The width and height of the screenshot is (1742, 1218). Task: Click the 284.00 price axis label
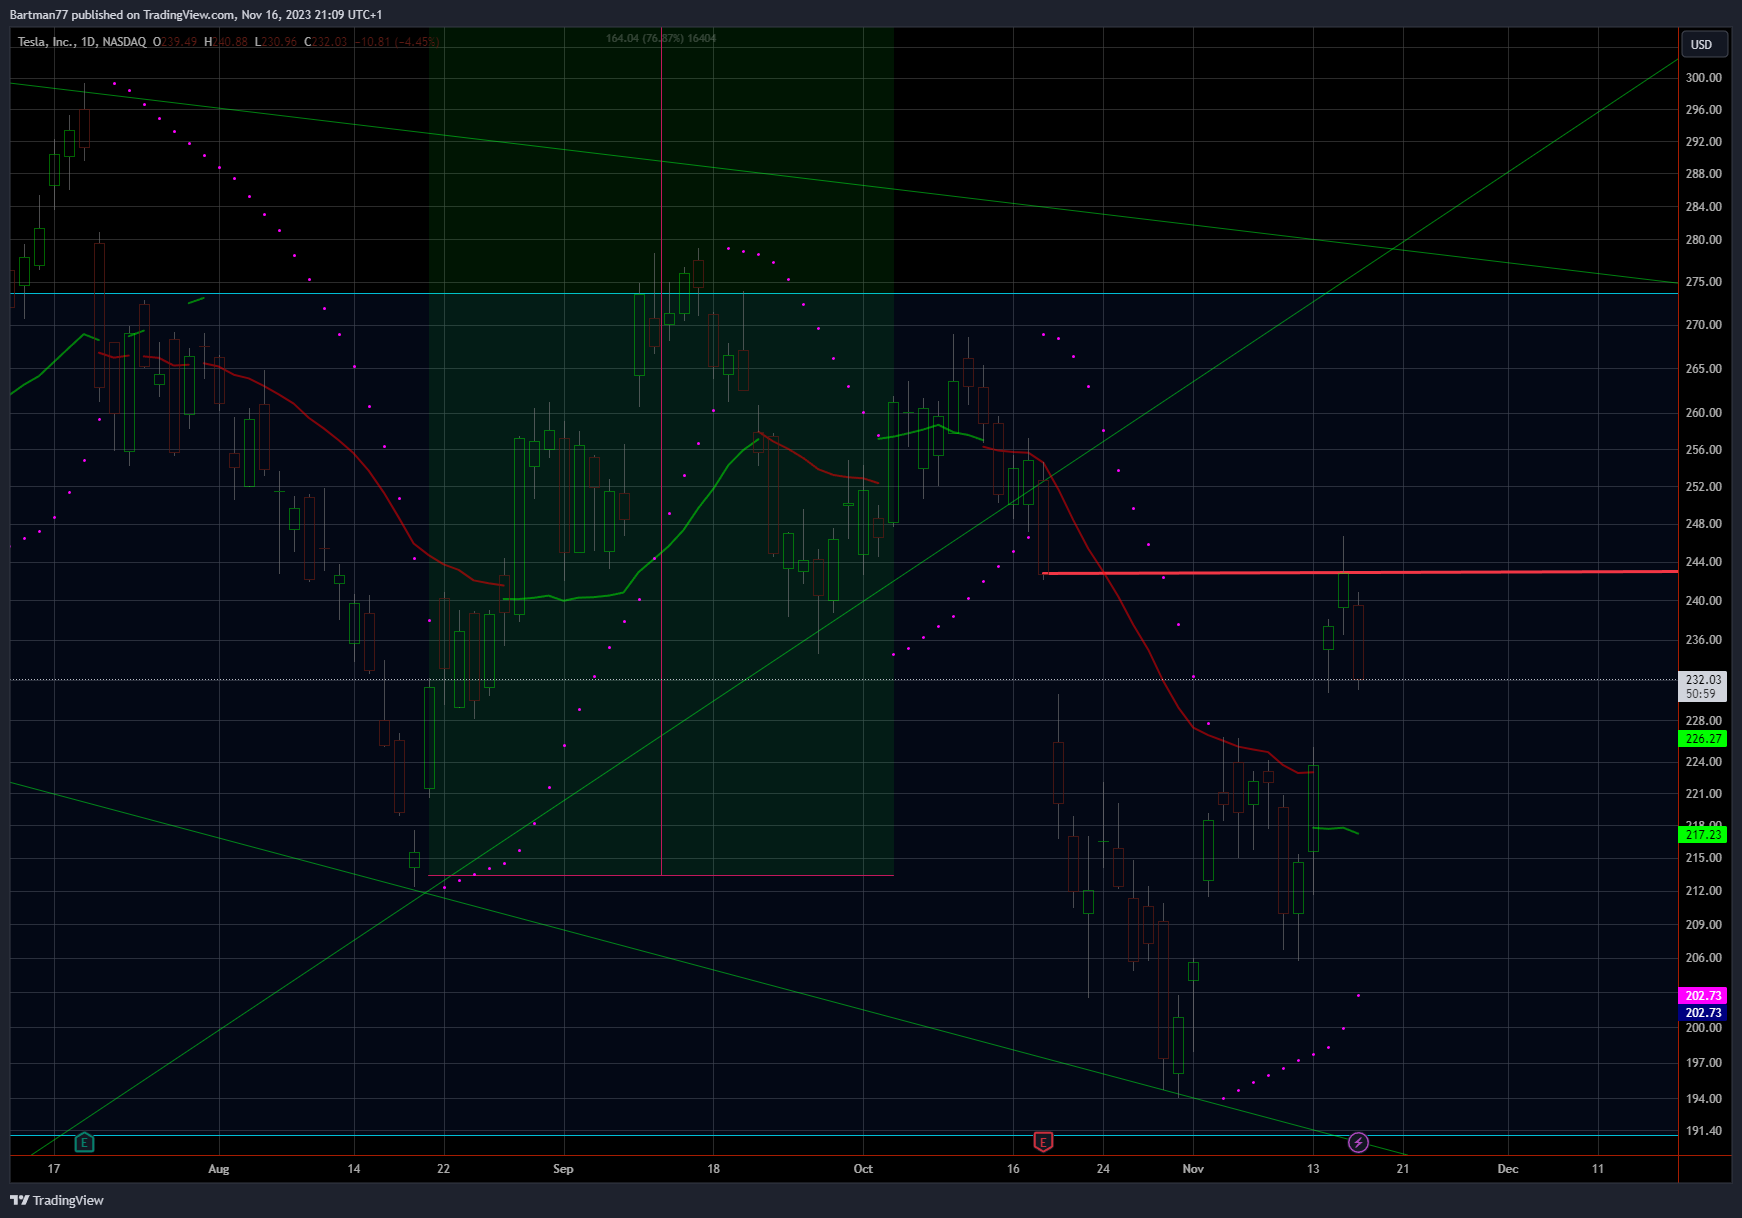(x=1703, y=207)
